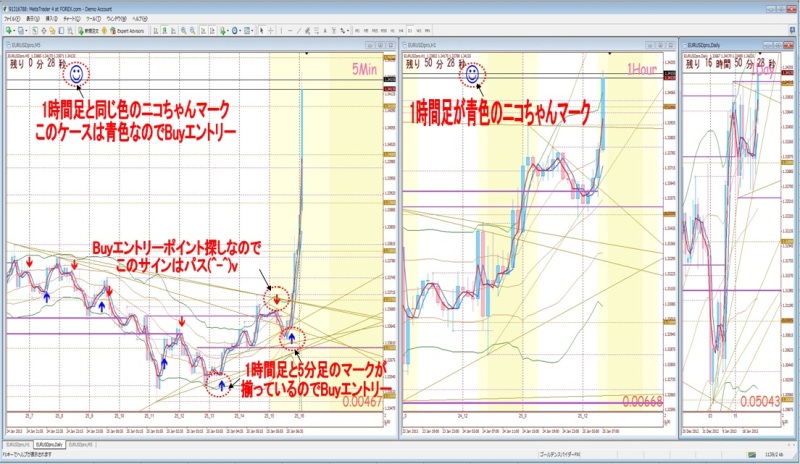Zoom out the chart magnifier
The height and width of the screenshot is (464, 800).
[193, 31]
